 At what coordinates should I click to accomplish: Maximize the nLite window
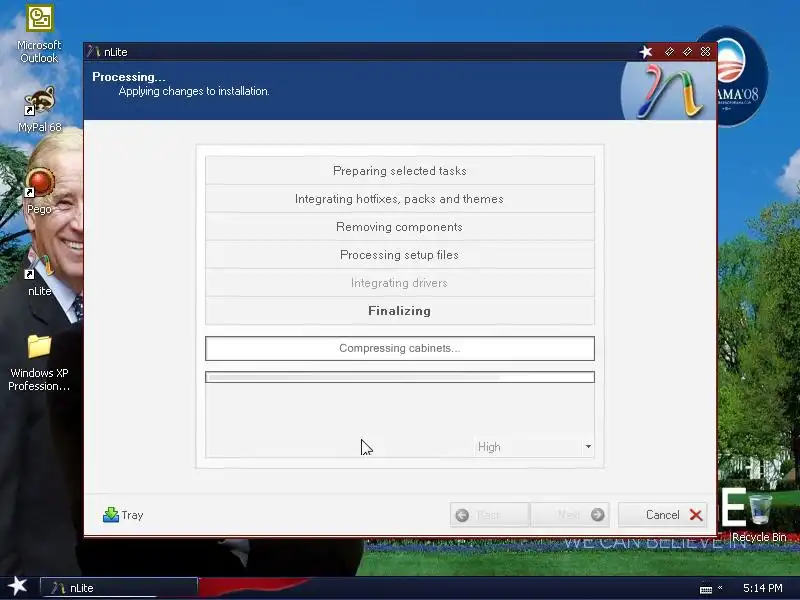click(x=687, y=52)
